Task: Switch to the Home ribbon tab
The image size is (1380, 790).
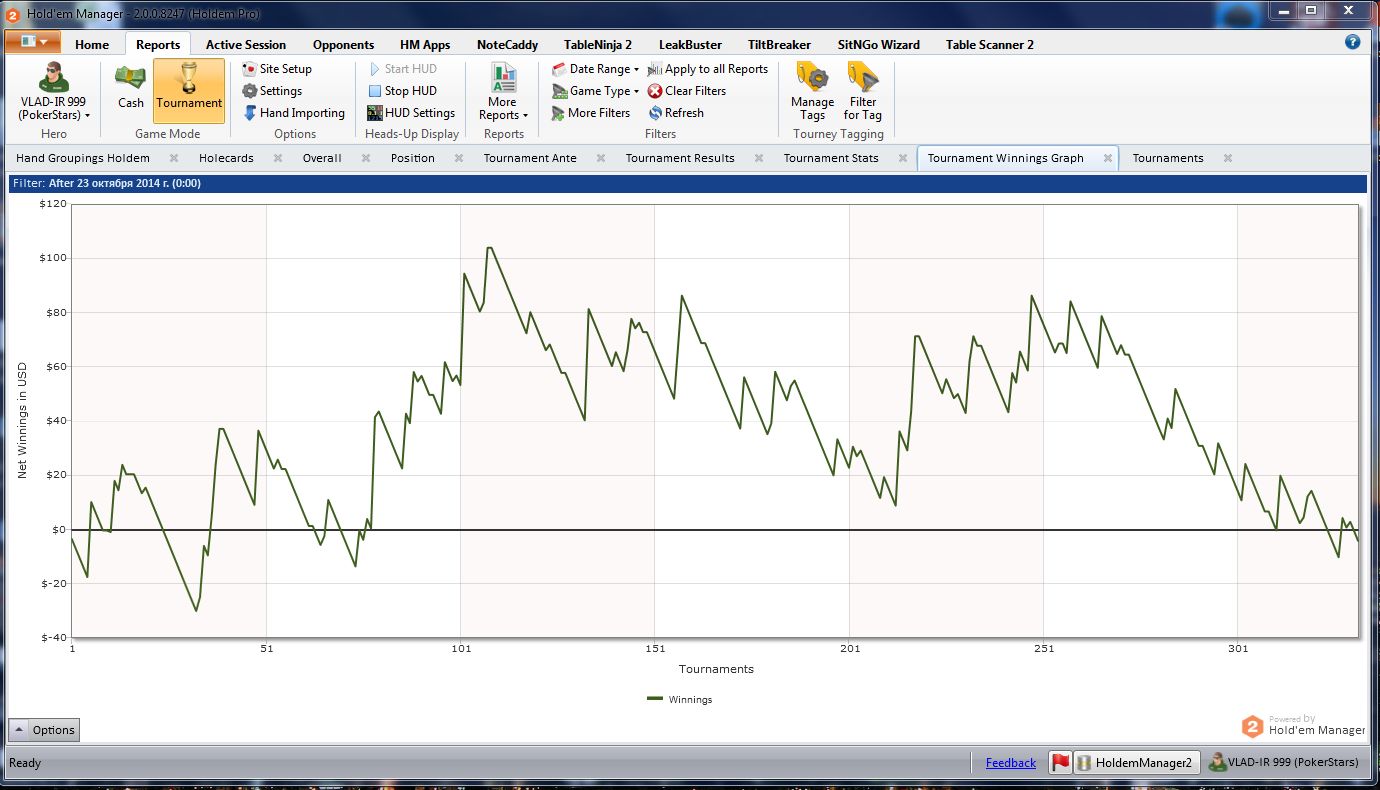Action: tap(92, 44)
